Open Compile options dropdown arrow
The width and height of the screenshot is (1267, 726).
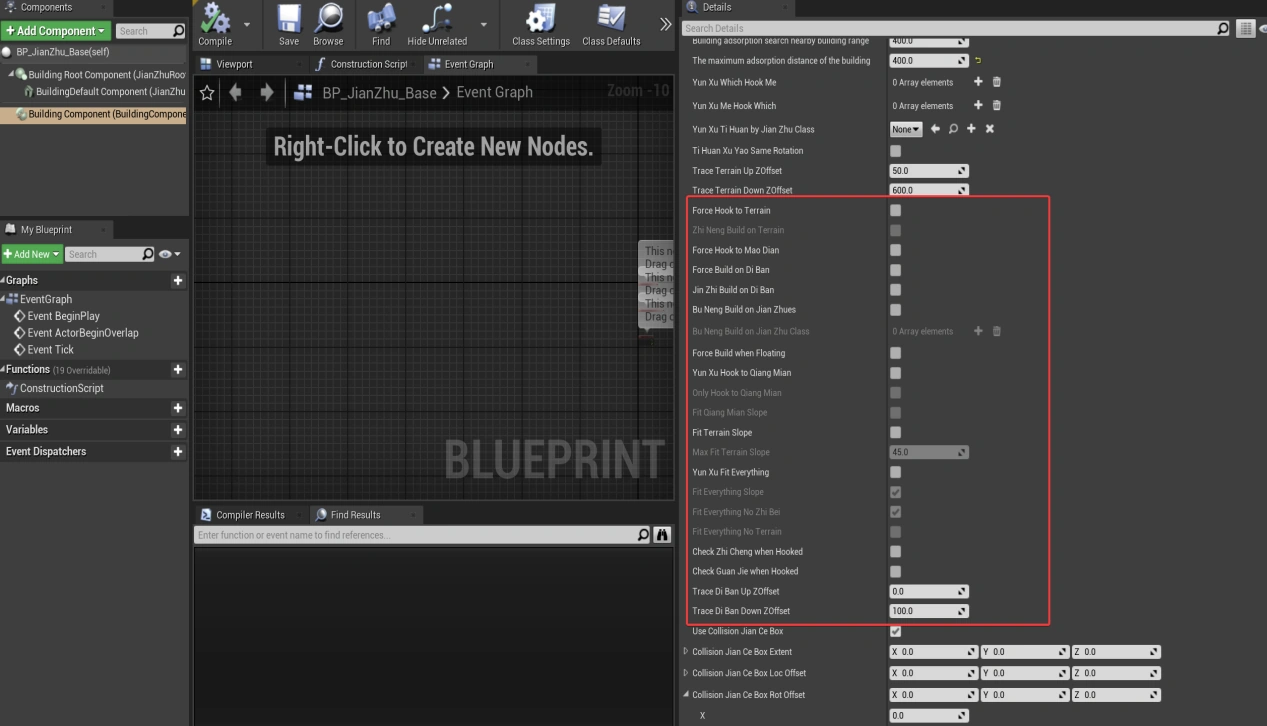coord(247,24)
